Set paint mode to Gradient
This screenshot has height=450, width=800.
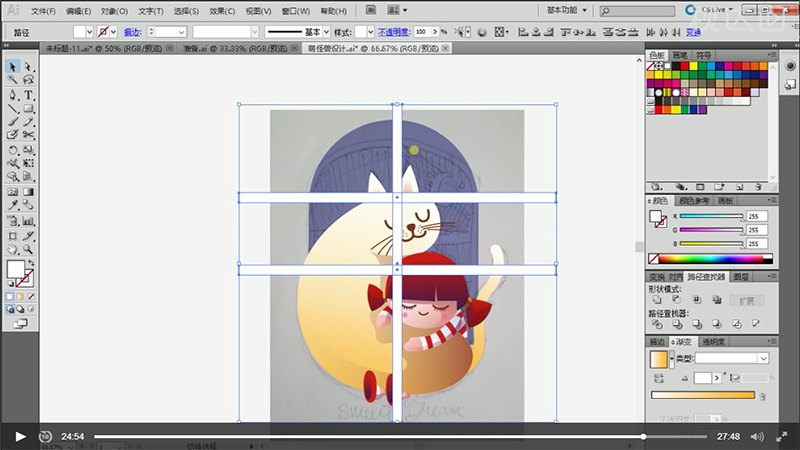pyautogui.click(x=20, y=296)
